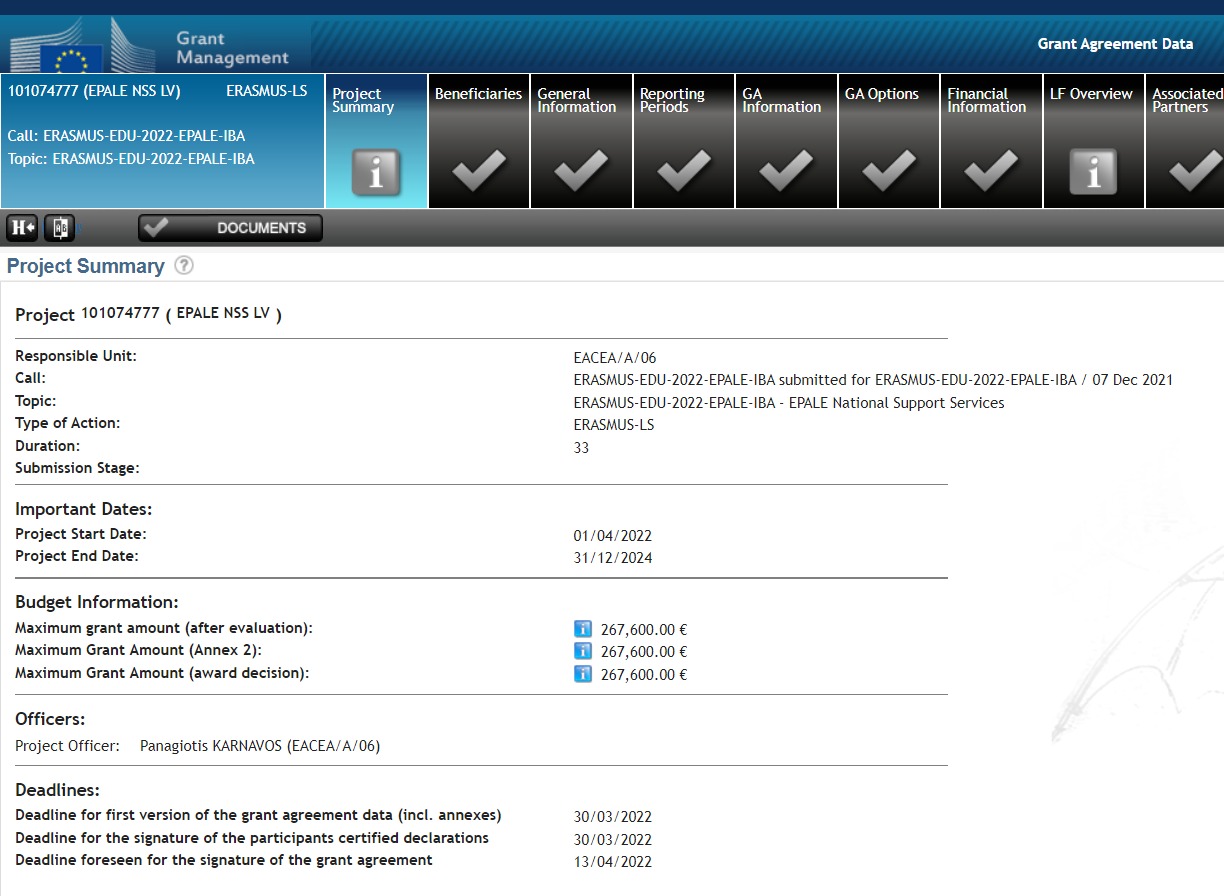Select the Reporting Periods tab
The image size is (1224, 896).
click(x=684, y=141)
